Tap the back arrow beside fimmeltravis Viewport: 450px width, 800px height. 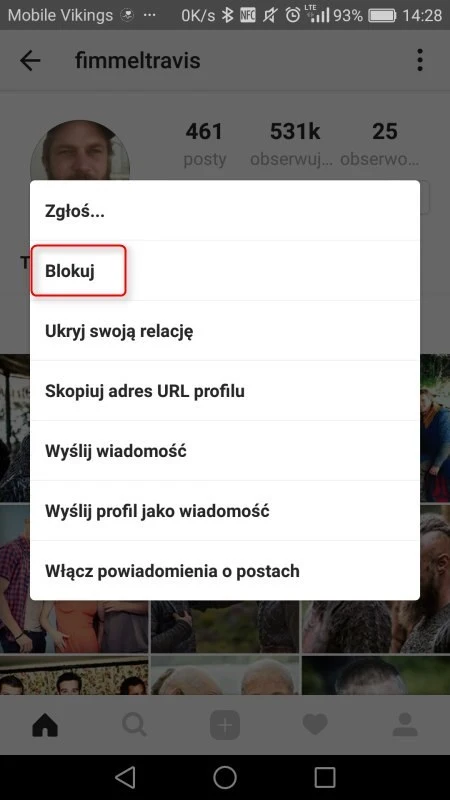coord(30,61)
